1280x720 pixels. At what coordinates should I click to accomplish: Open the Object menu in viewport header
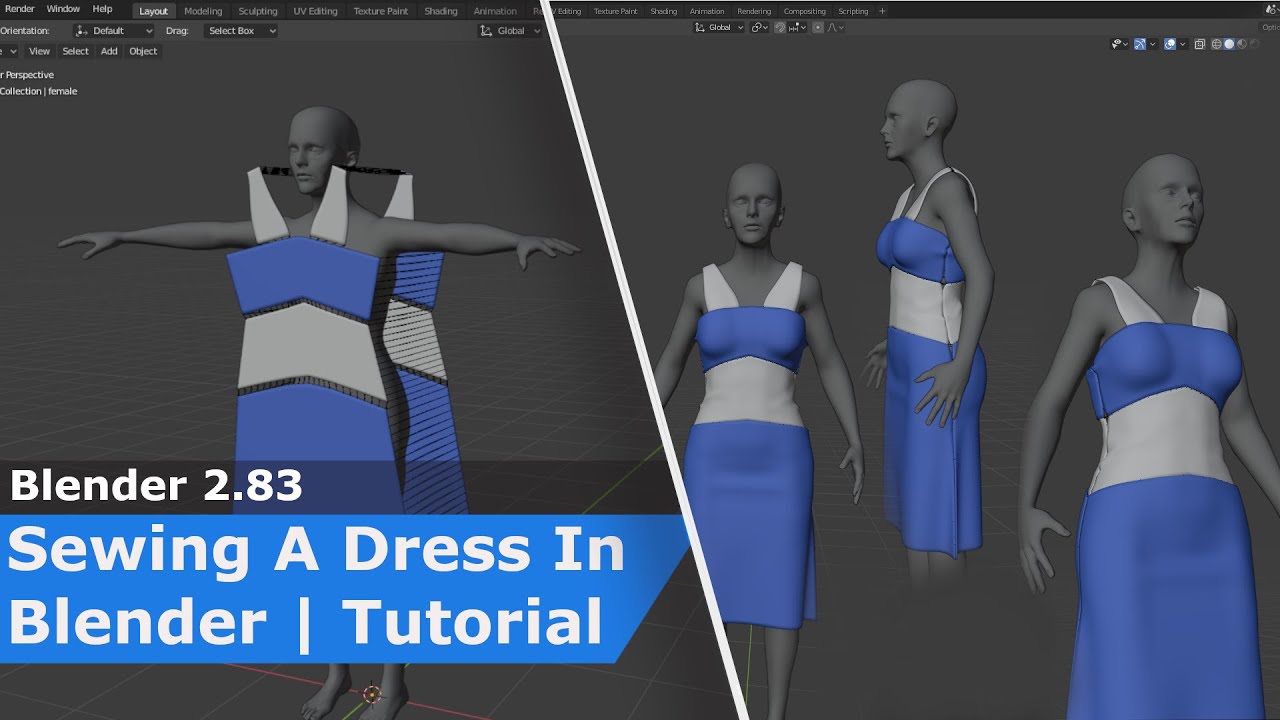click(x=143, y=51)
